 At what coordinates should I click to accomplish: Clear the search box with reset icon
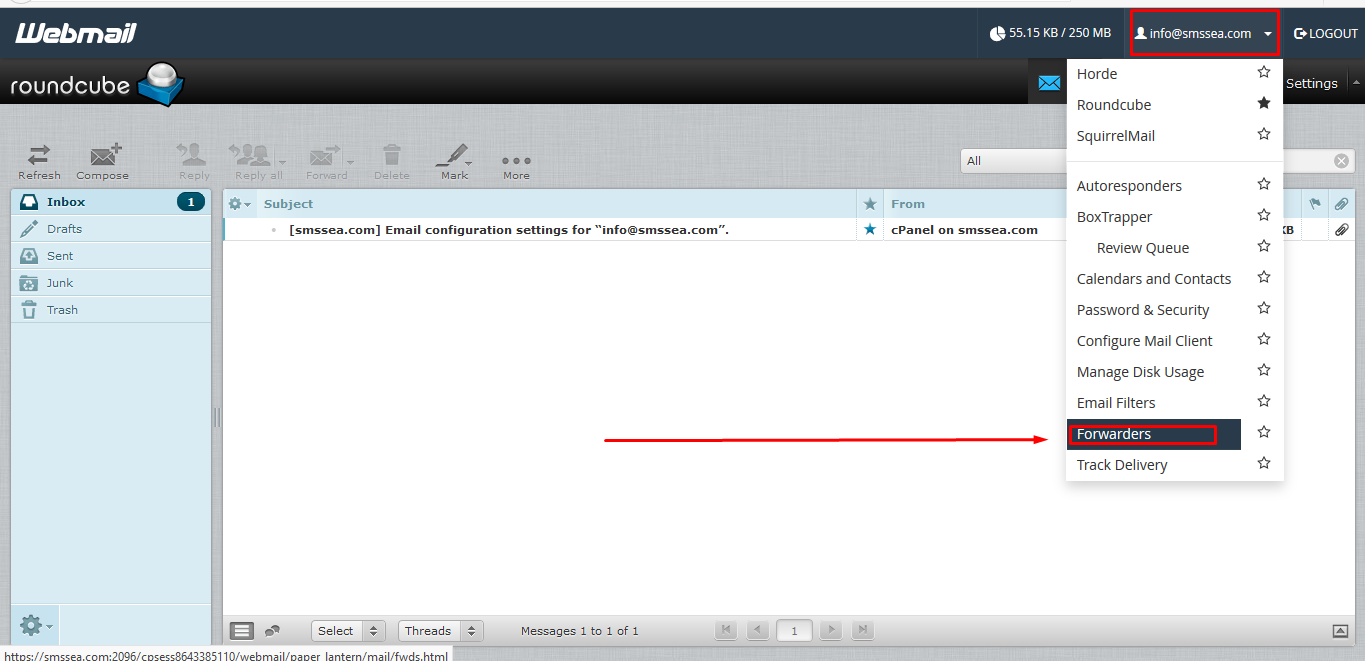[1341, 161]
